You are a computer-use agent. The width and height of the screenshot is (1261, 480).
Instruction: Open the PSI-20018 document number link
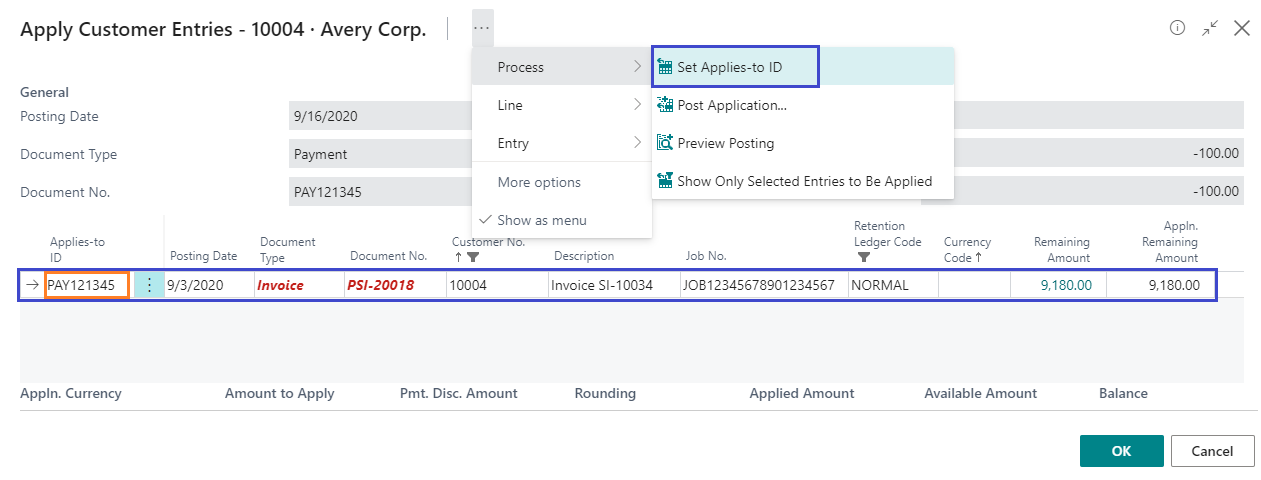tap(380, 285)
